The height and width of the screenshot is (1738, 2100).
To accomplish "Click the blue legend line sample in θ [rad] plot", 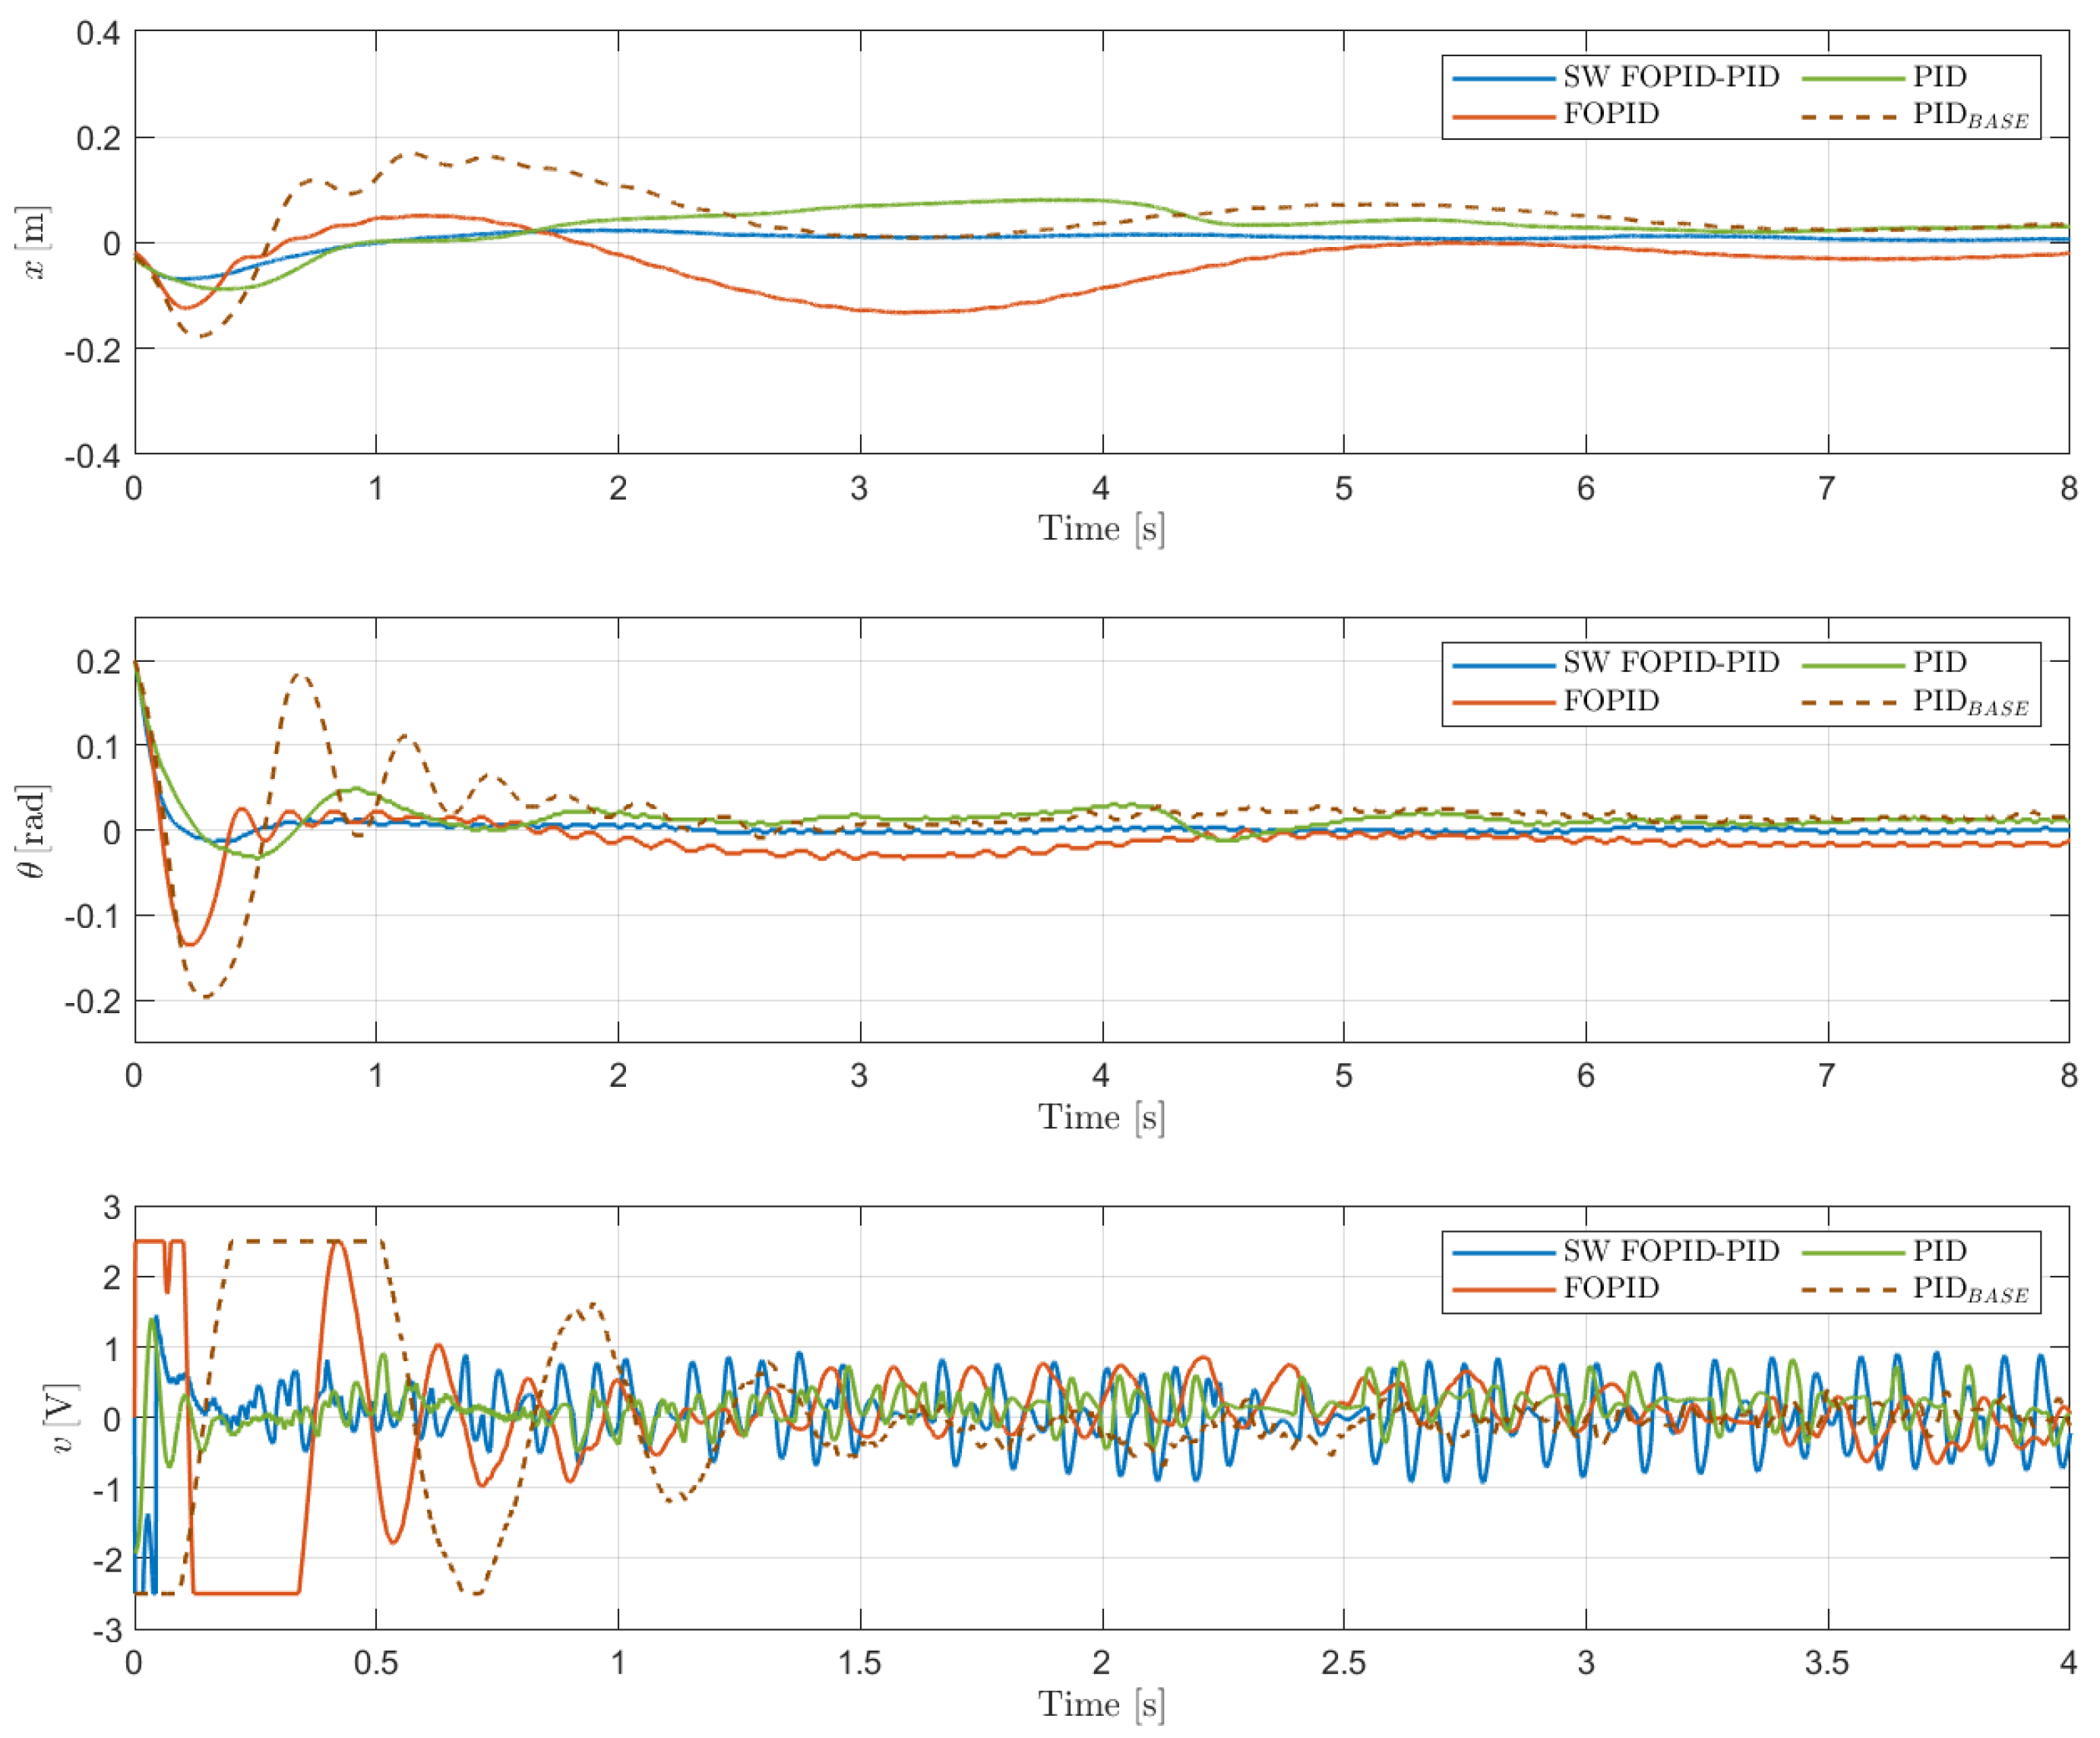I will [x=1503, y=665].
